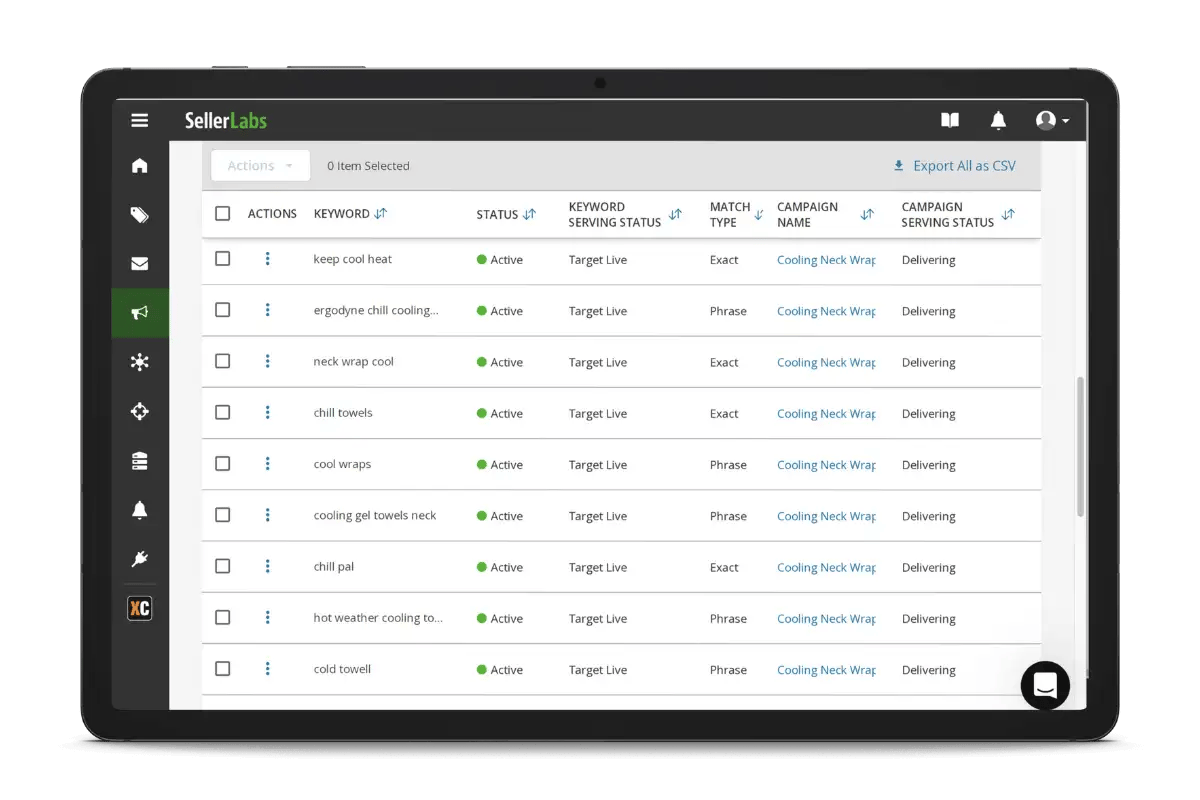Open the email section in the sidebar
This screenshot has width=1200, height=800.
[140, 264]
